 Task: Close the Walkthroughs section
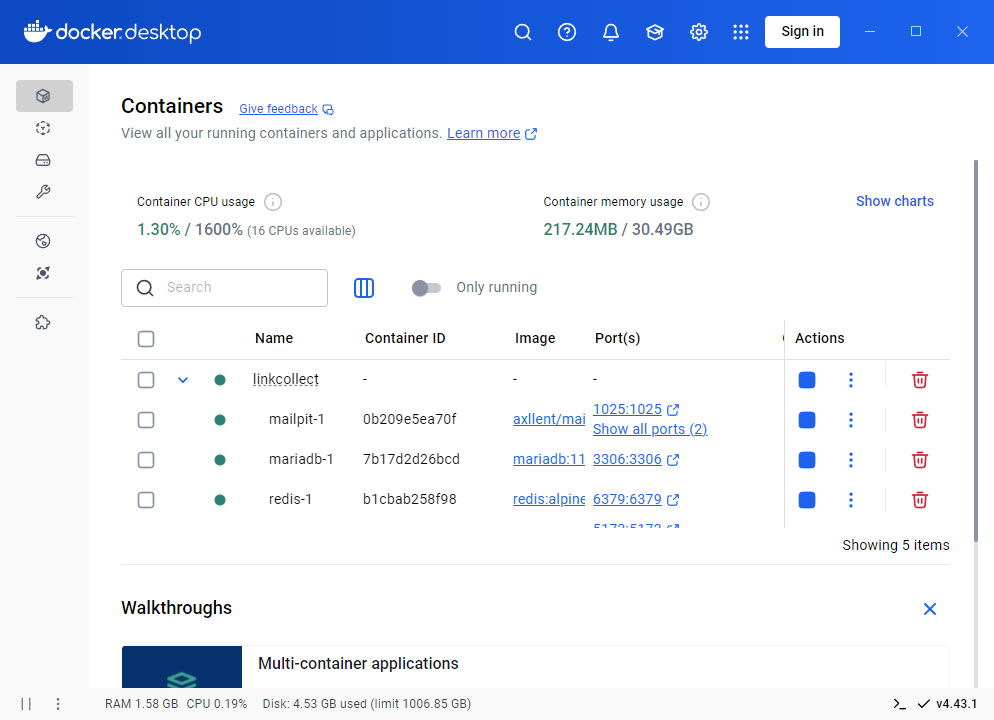point(930,609)
